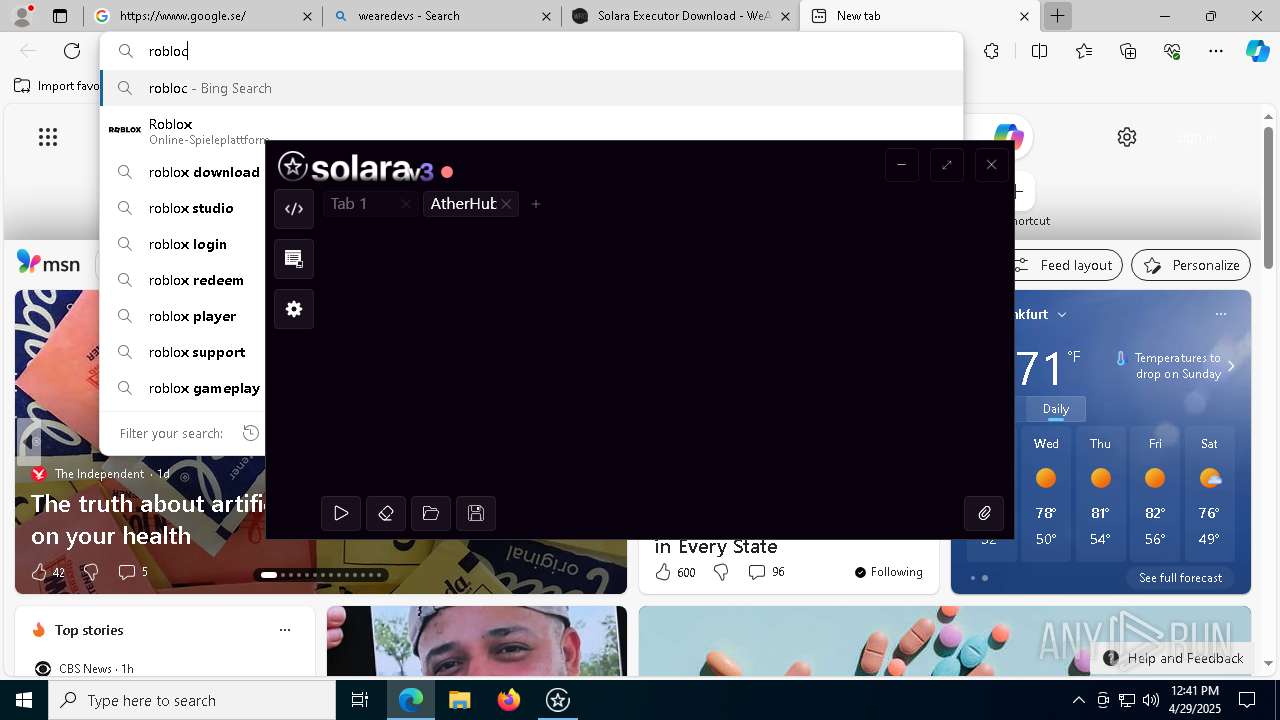
Task: Save script with Solara floppy disk button
Action: (476, 513)
